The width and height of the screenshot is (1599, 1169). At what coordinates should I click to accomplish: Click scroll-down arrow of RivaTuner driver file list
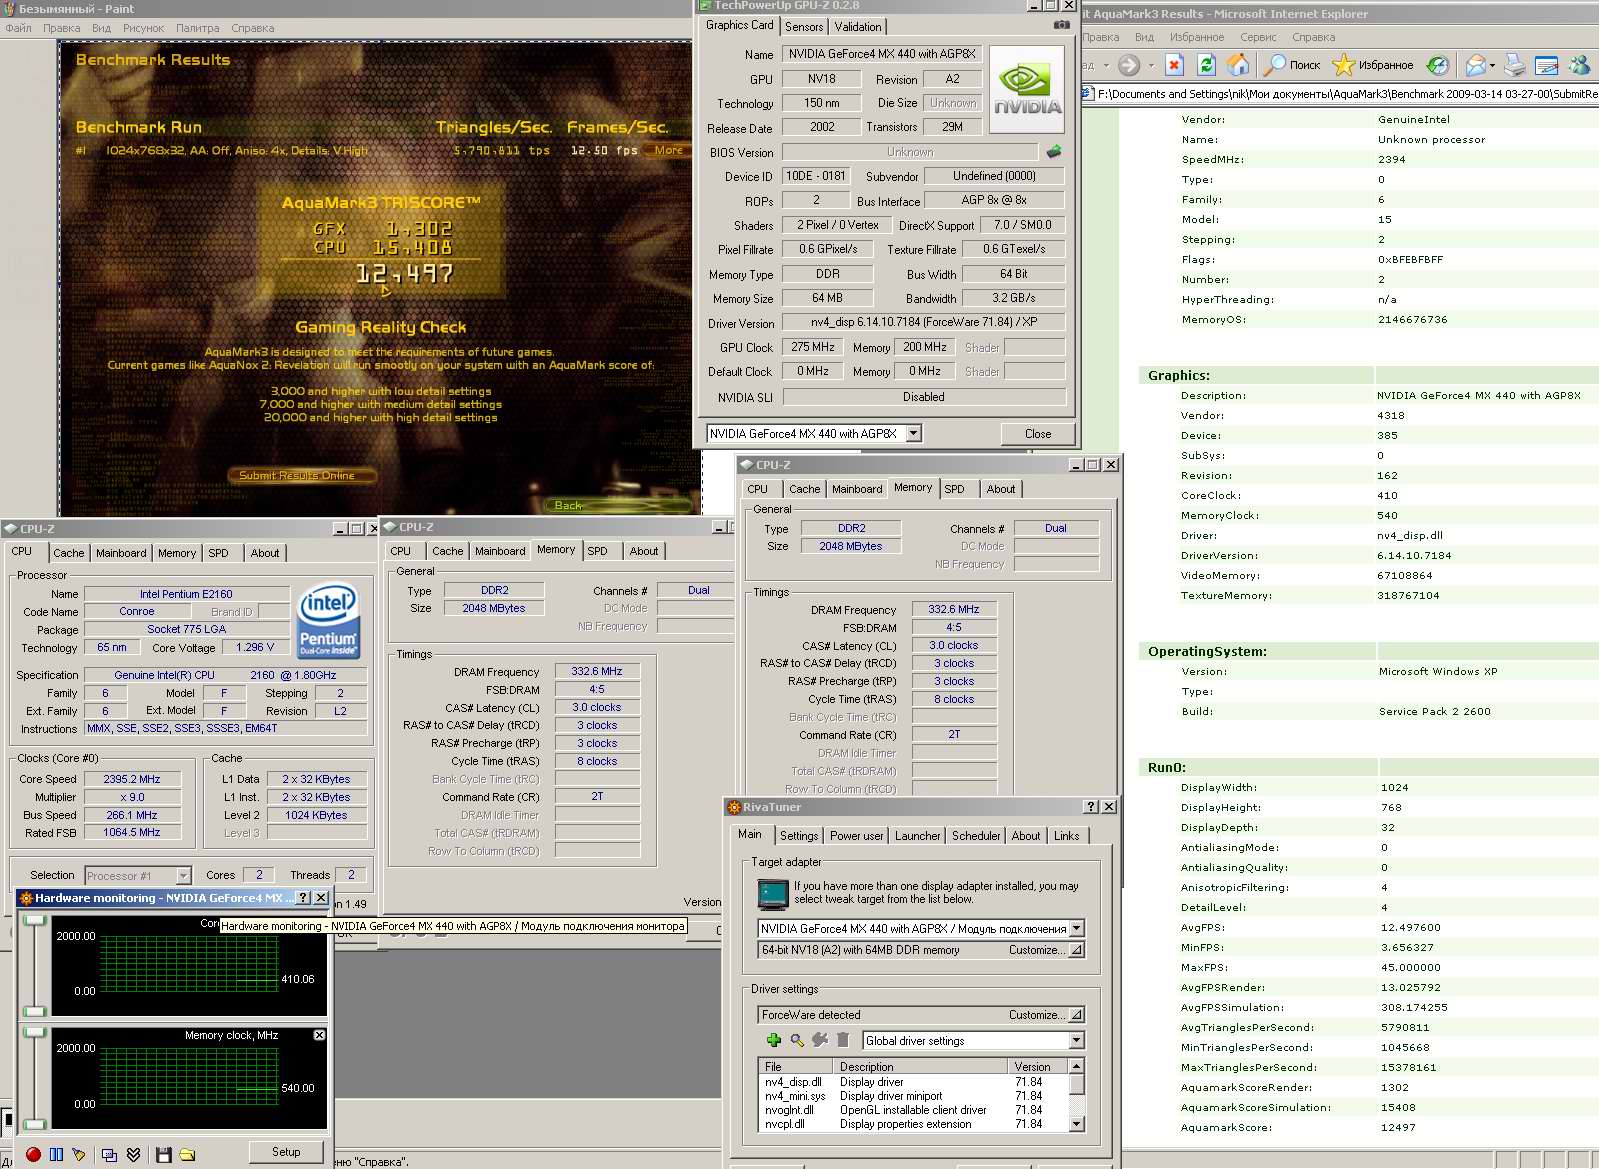pos(1076,1124)
